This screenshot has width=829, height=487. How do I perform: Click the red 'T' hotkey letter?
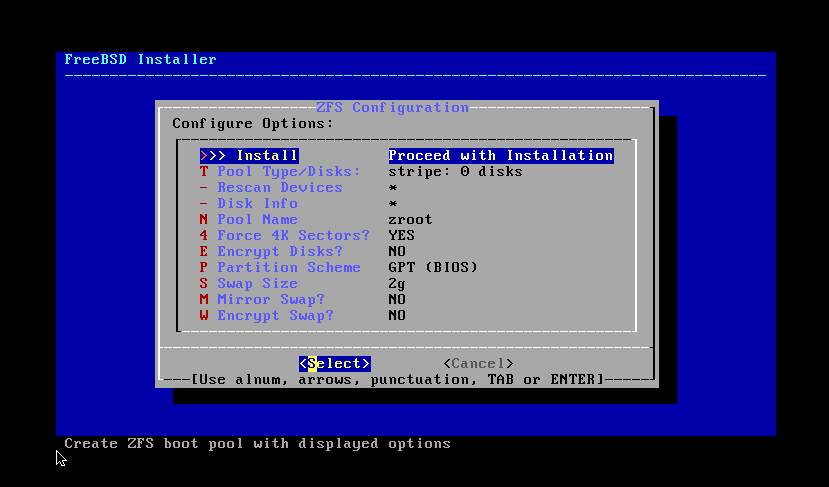(x=204, y=172)
